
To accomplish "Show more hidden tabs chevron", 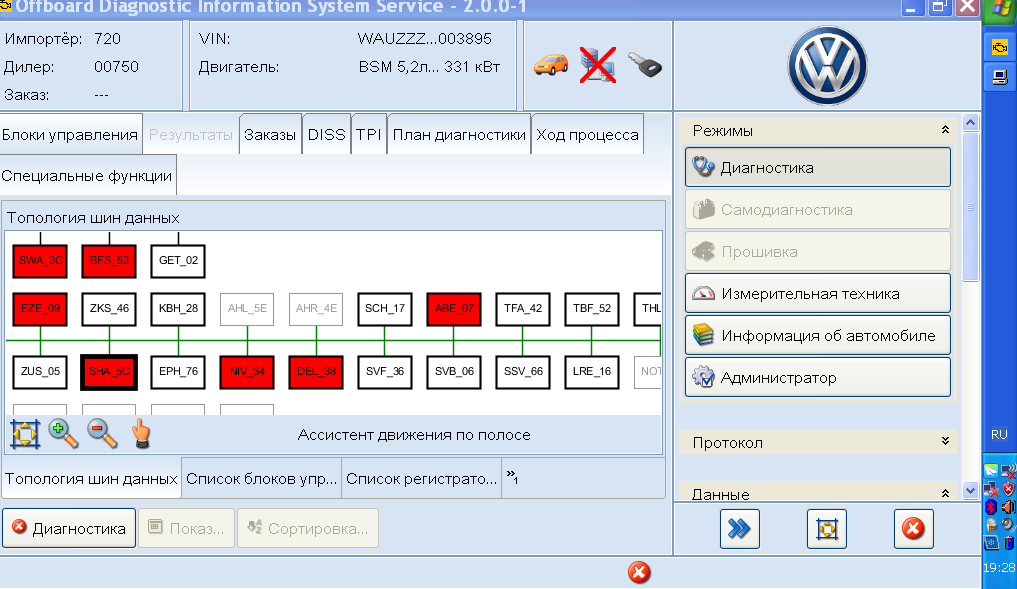I will pos(511,477).
